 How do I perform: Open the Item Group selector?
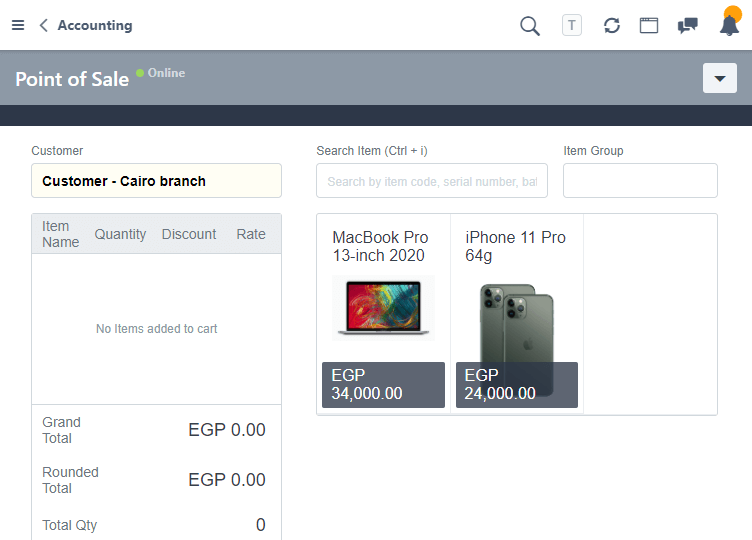coord(640,181)
